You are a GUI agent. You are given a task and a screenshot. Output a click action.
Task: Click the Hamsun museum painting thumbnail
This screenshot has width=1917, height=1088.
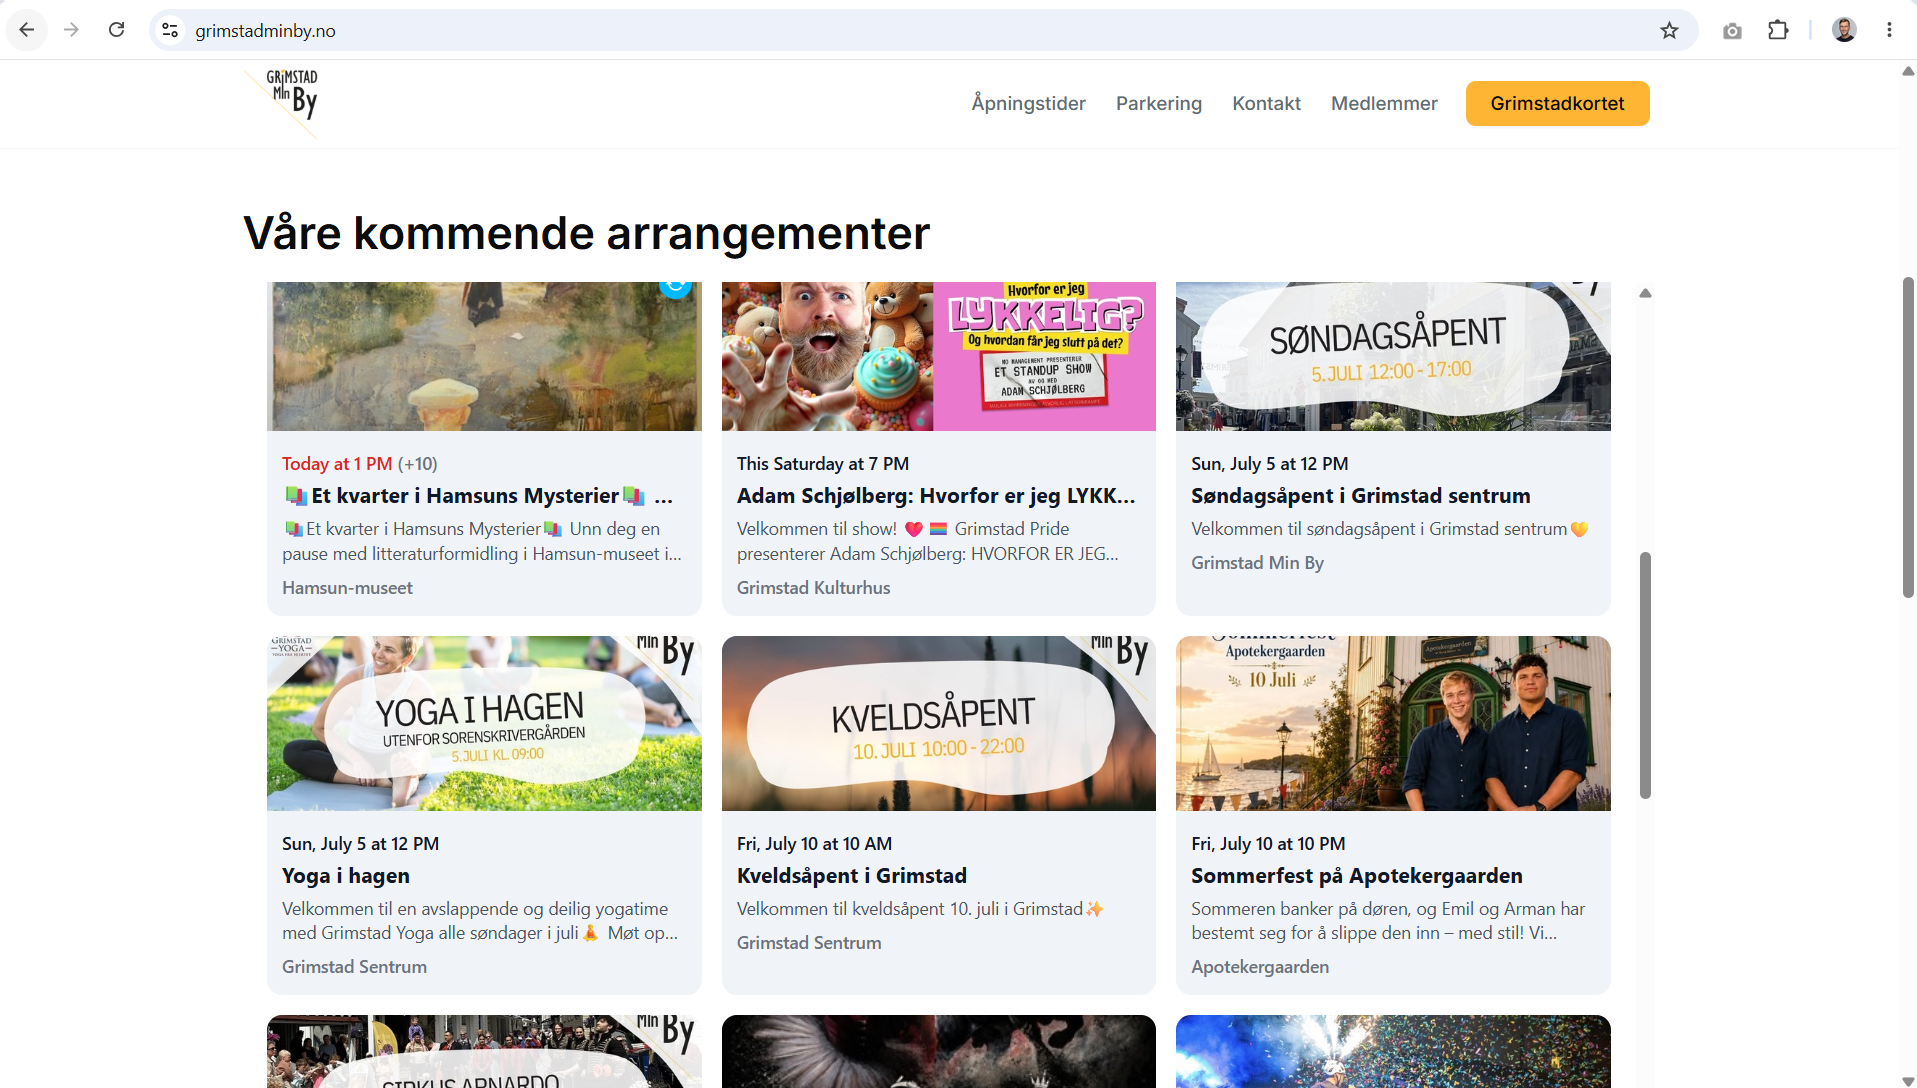coord(484,356)
